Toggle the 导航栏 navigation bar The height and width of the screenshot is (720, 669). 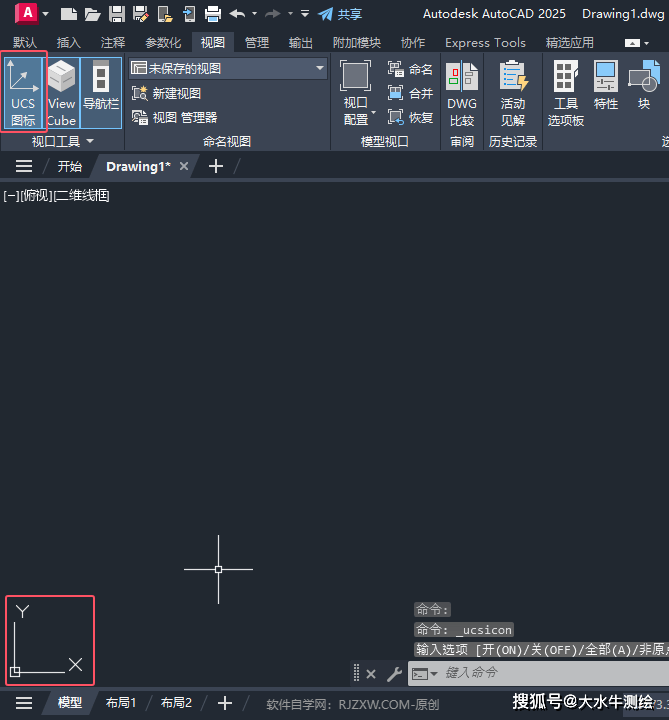[100, 92]
